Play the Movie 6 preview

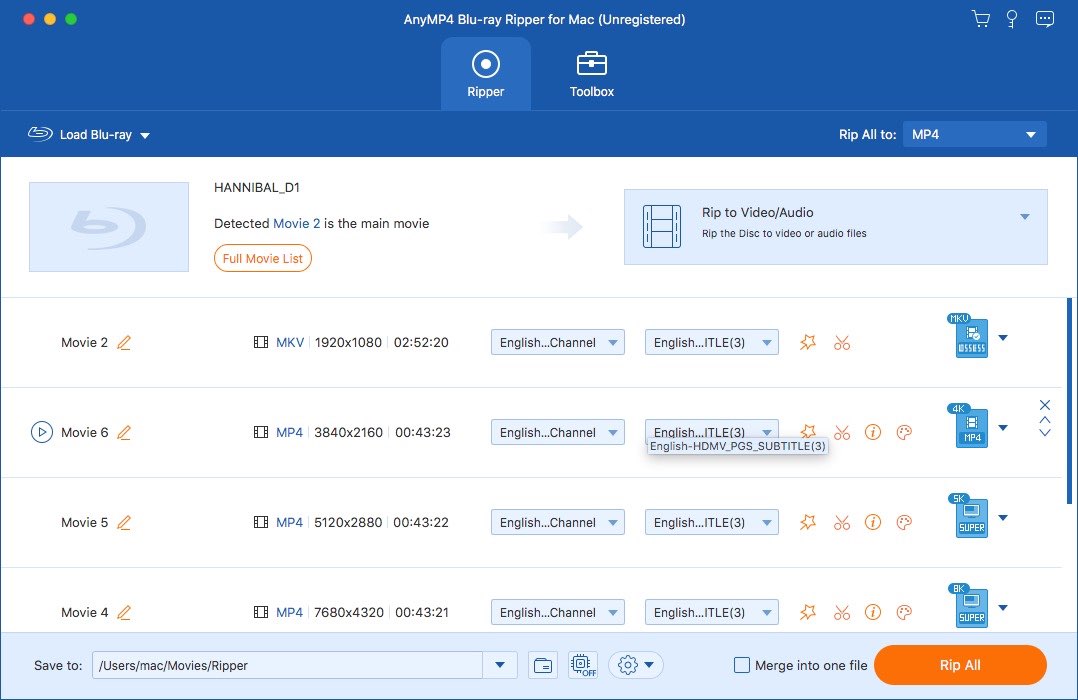click(40, 432)
